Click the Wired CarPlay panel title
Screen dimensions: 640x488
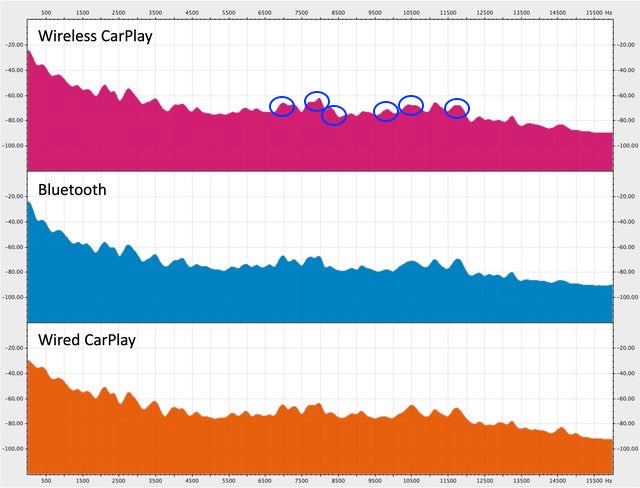click(x=87, y=340)
